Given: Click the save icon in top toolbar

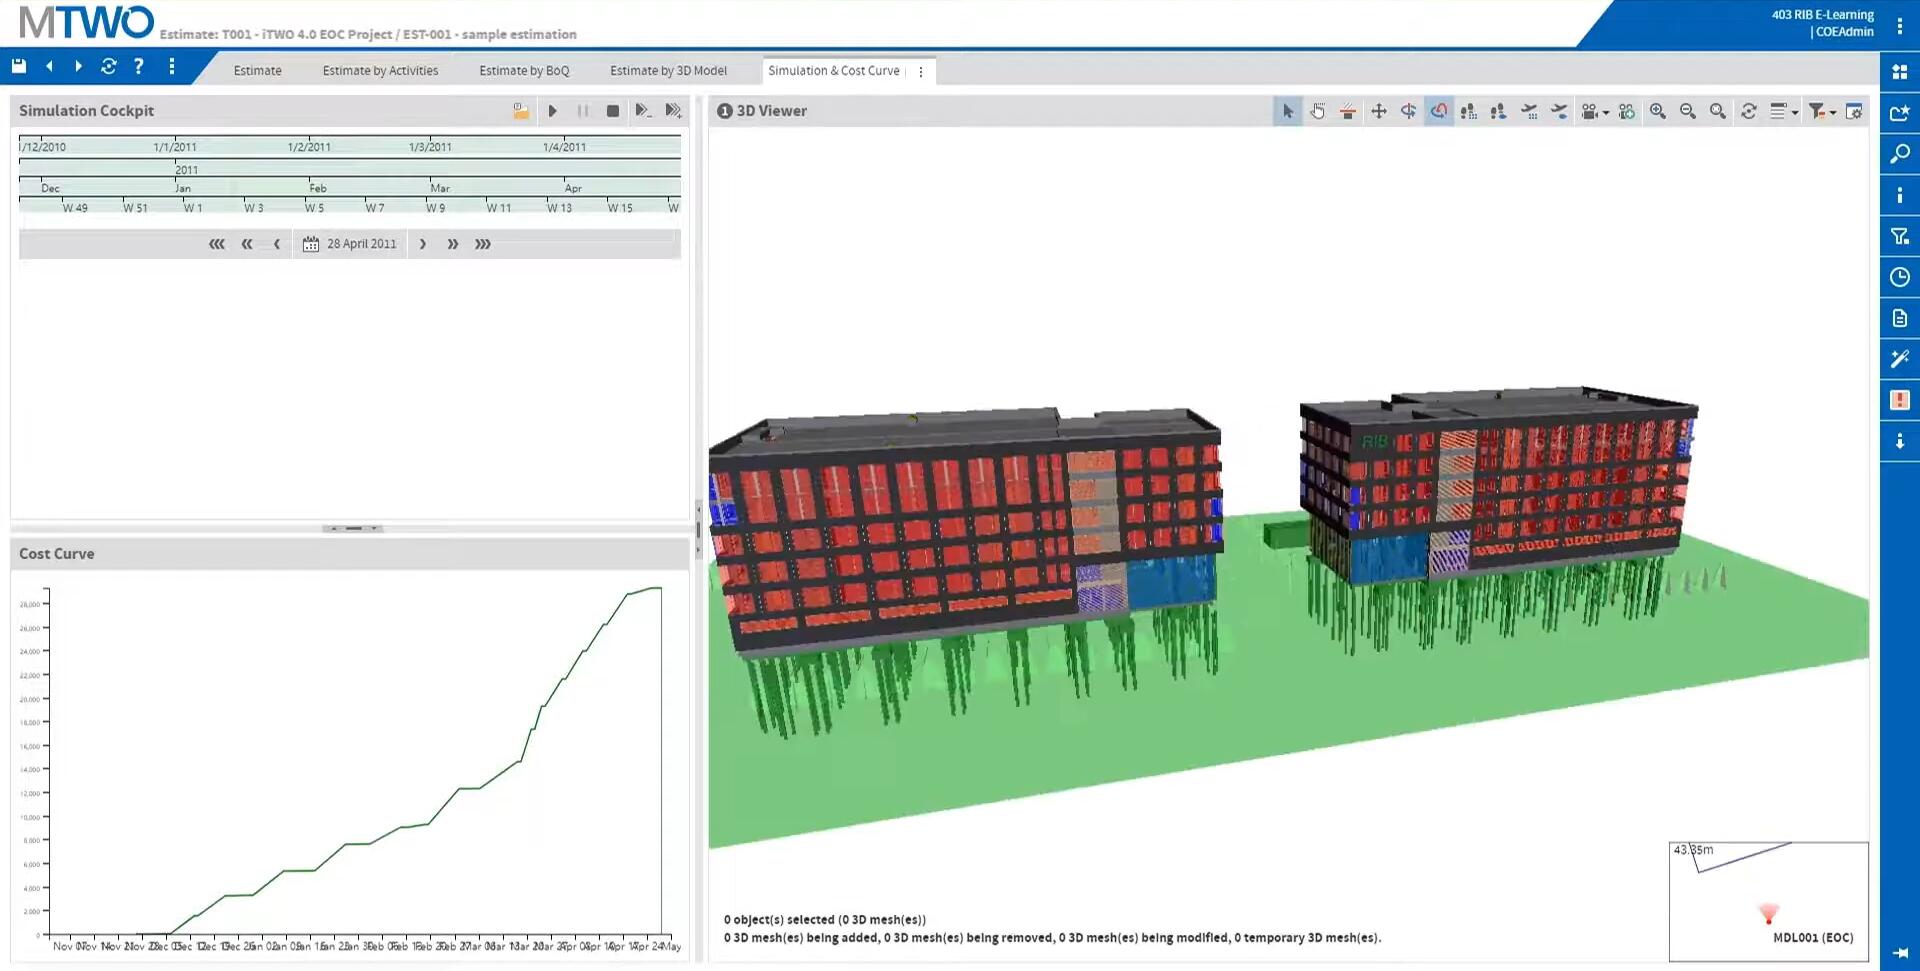Looking at the screenshot, I should click(19, 67).
